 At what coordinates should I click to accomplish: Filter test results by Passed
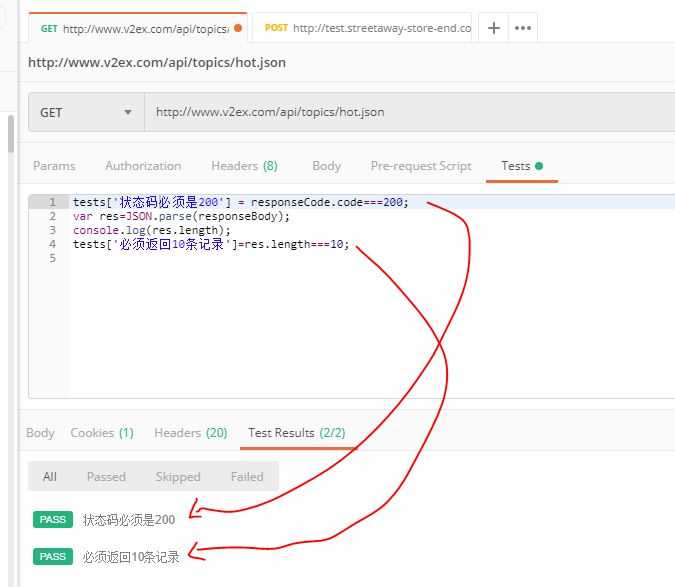tap(106, 477)
